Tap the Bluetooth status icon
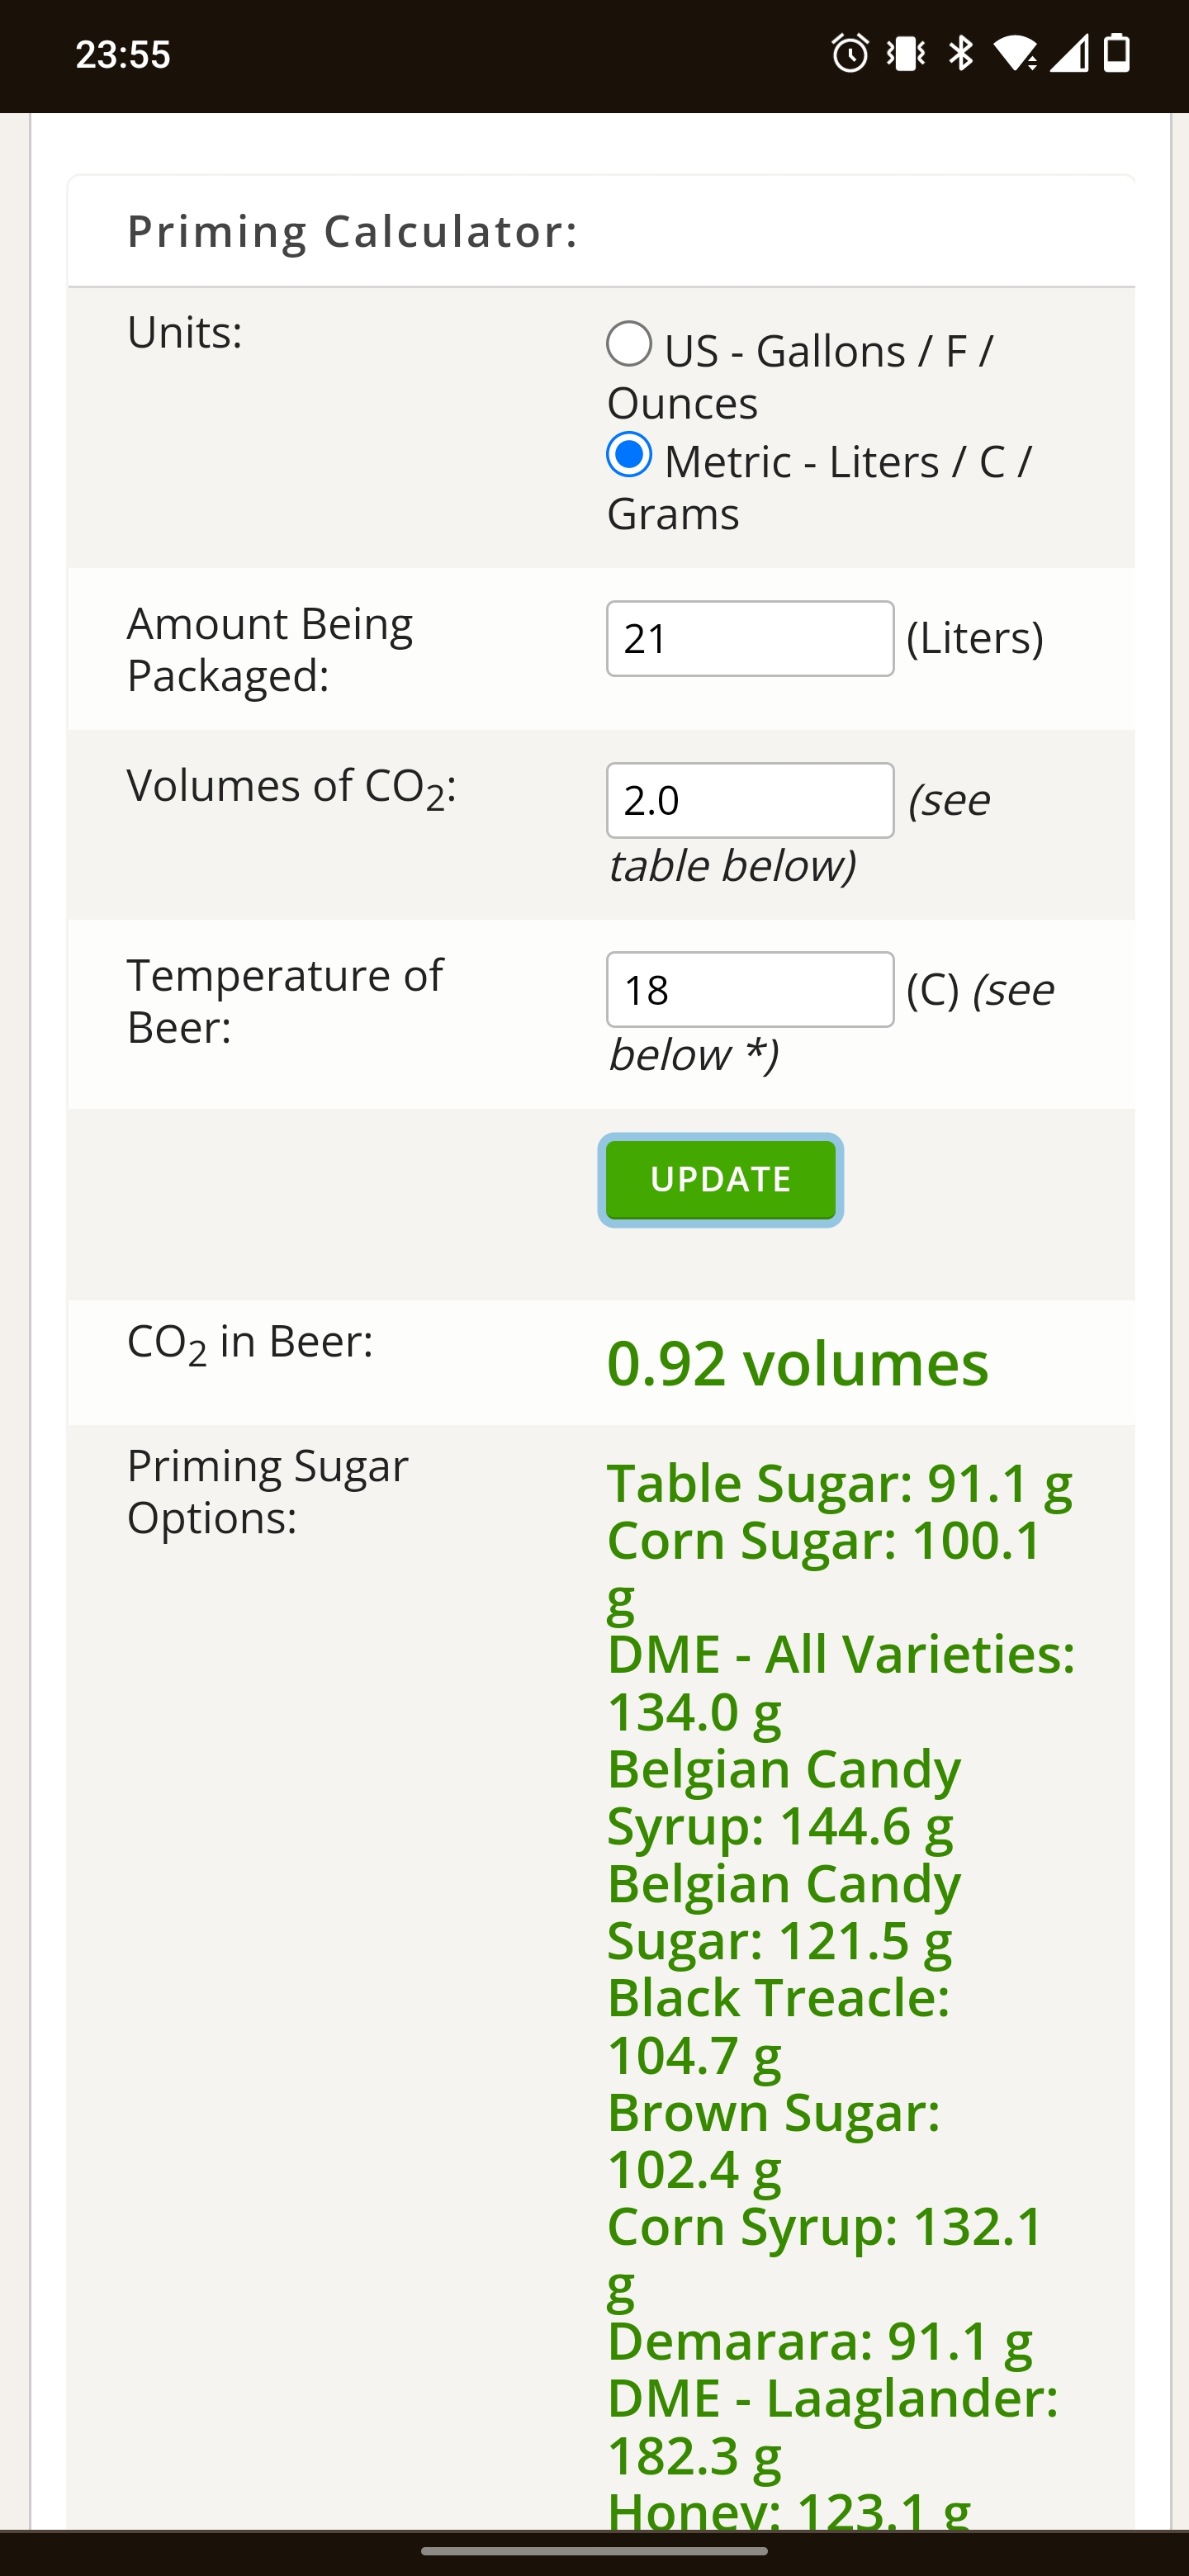 (961, 54)
